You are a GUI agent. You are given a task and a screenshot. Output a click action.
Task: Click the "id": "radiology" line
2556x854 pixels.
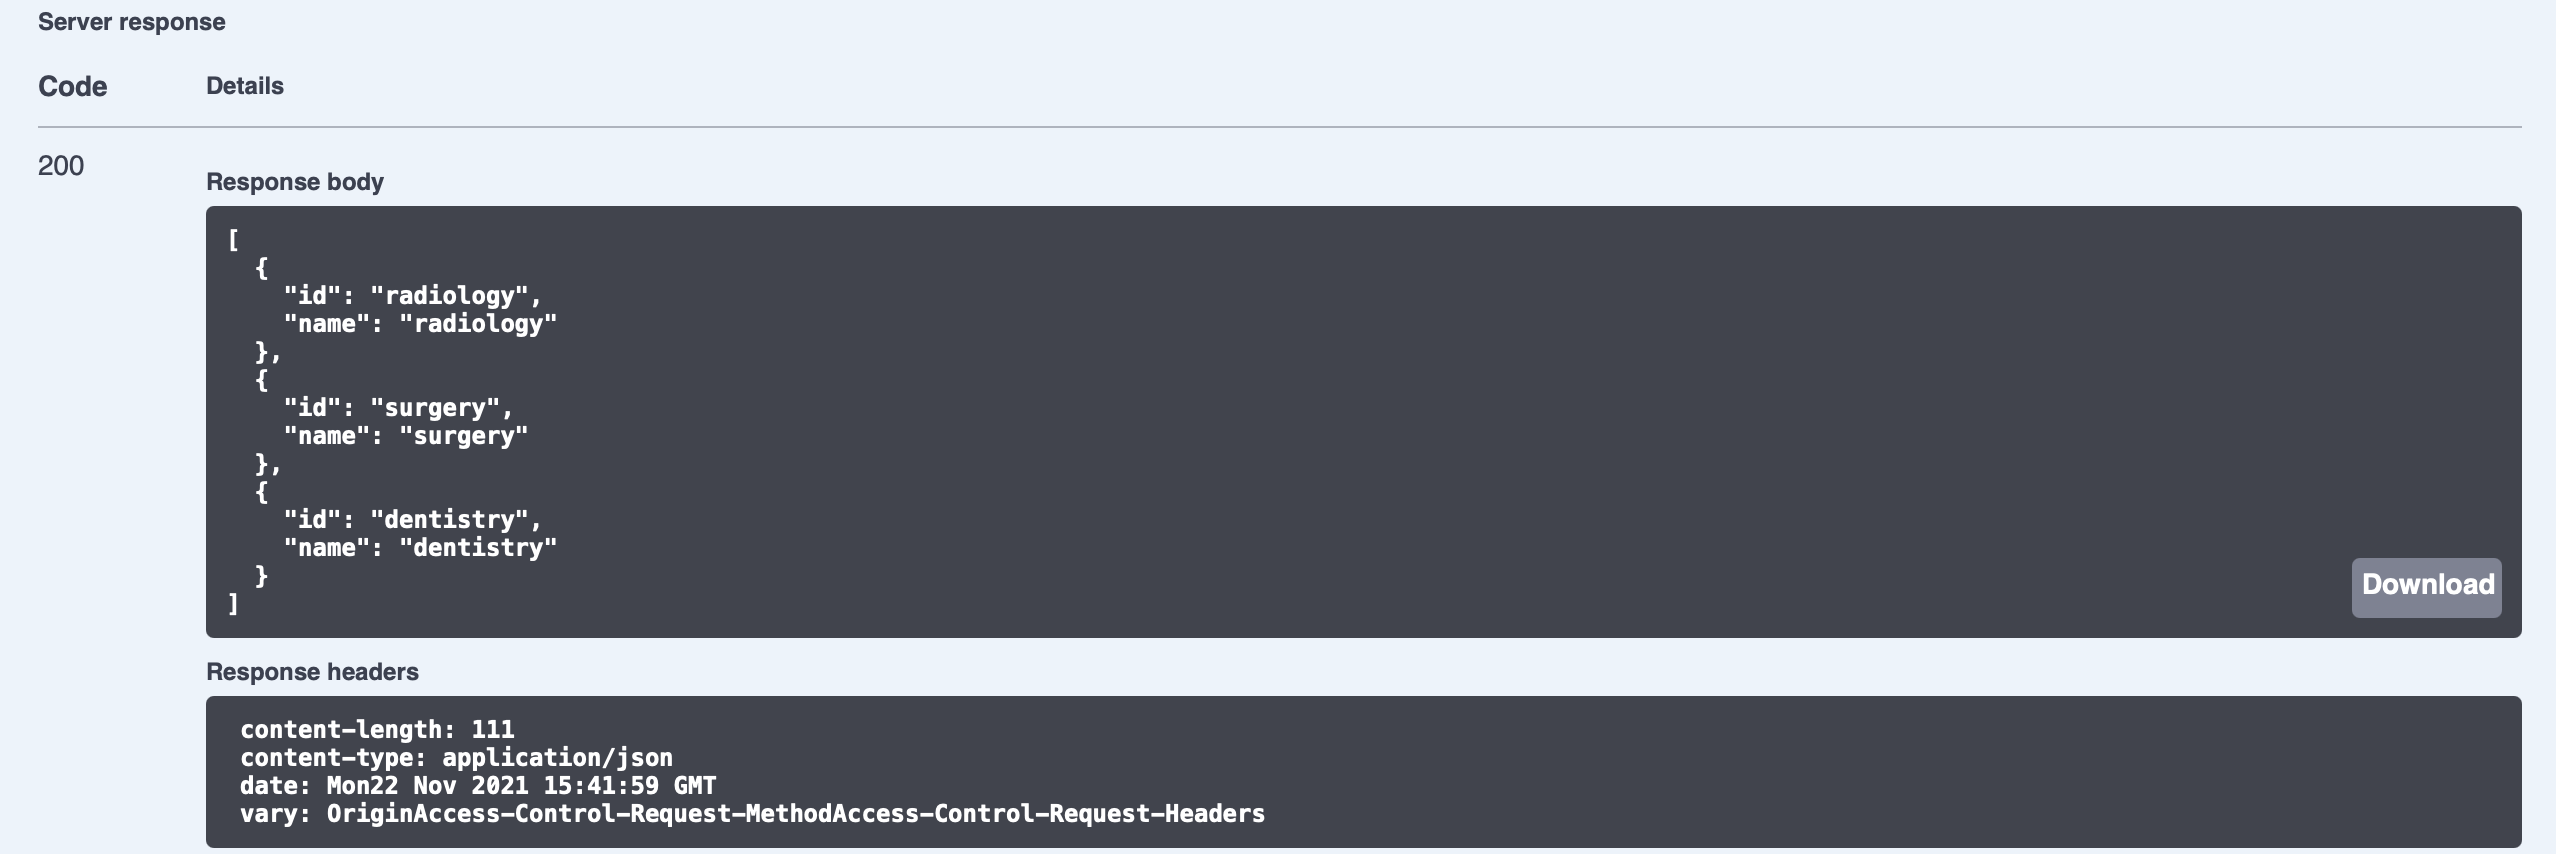412,296
